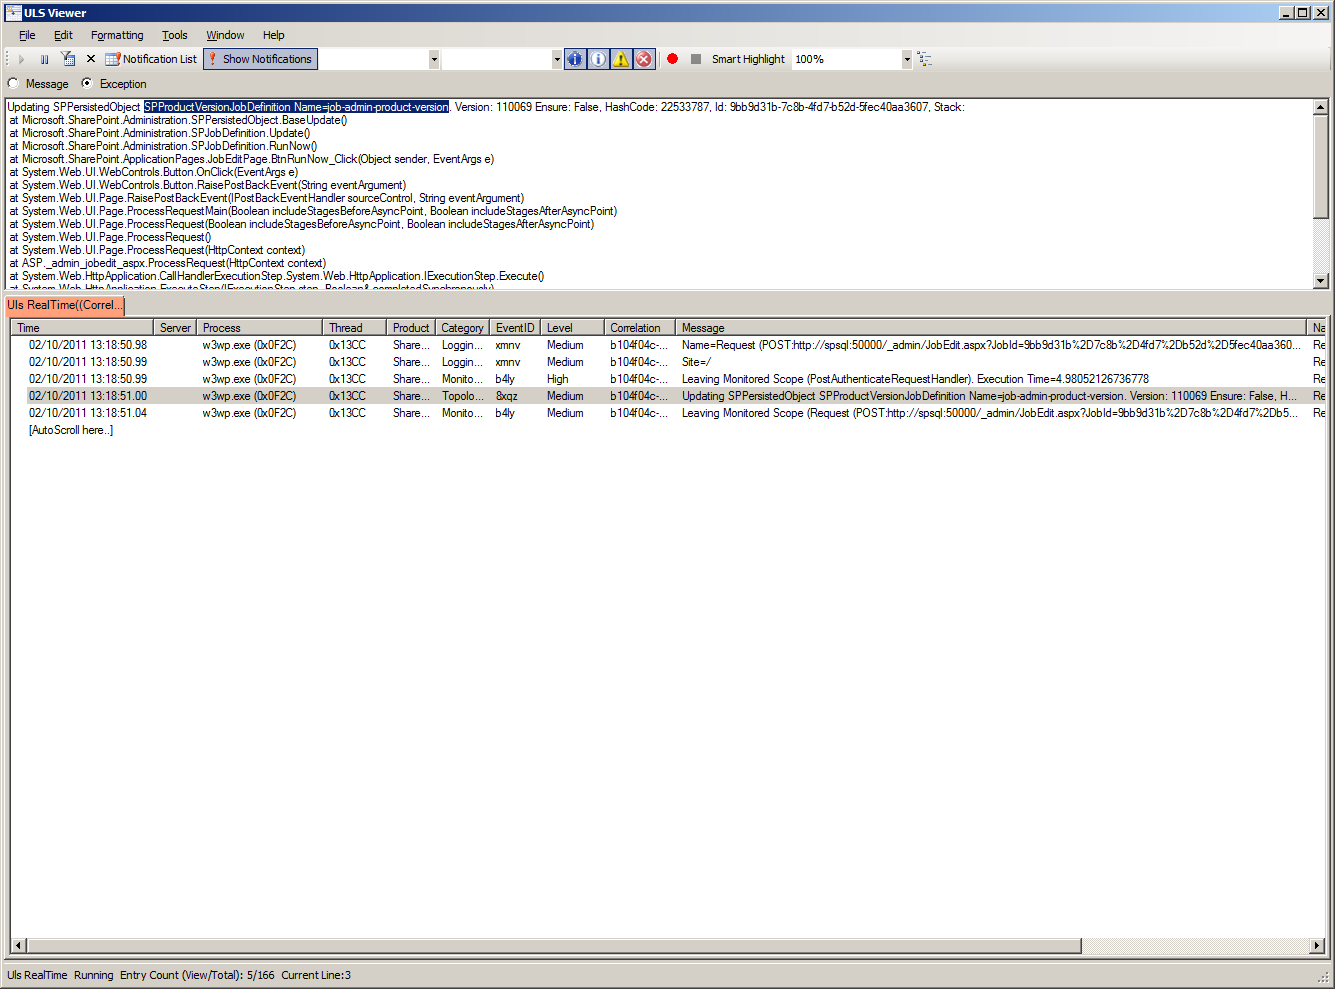Toggle the Show Notifications button
Image resolution: width=1335 pixels, height=989 pixels.
260,59
